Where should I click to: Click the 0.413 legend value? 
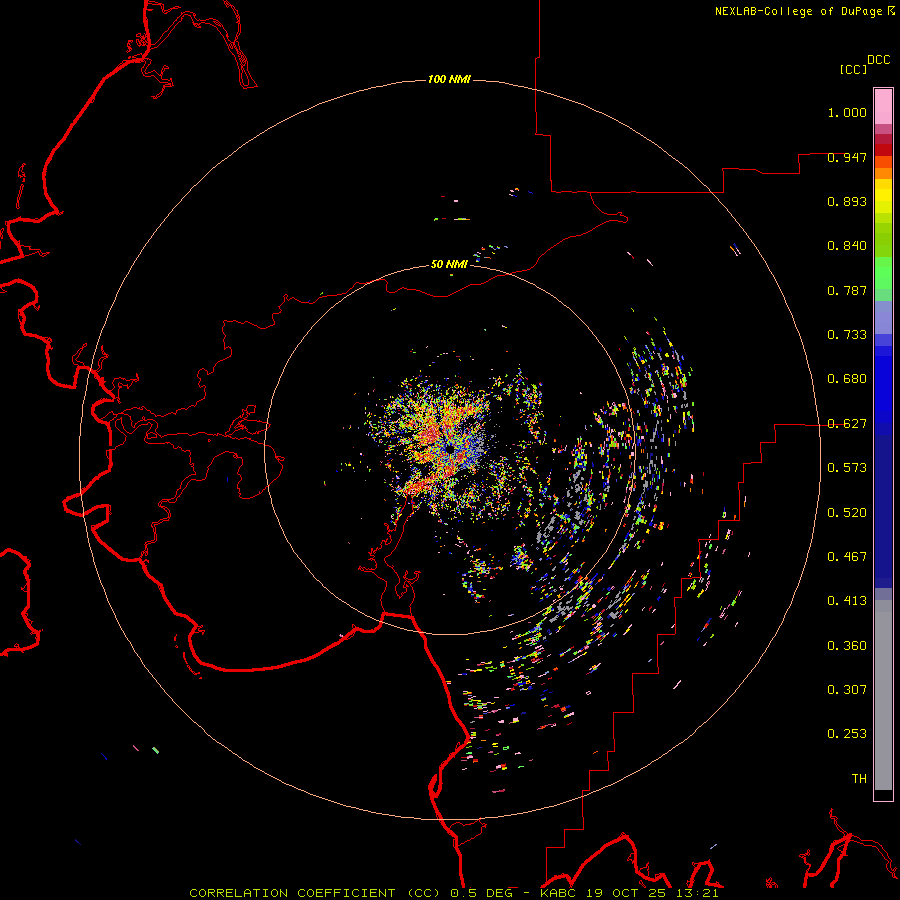point(847,601)
